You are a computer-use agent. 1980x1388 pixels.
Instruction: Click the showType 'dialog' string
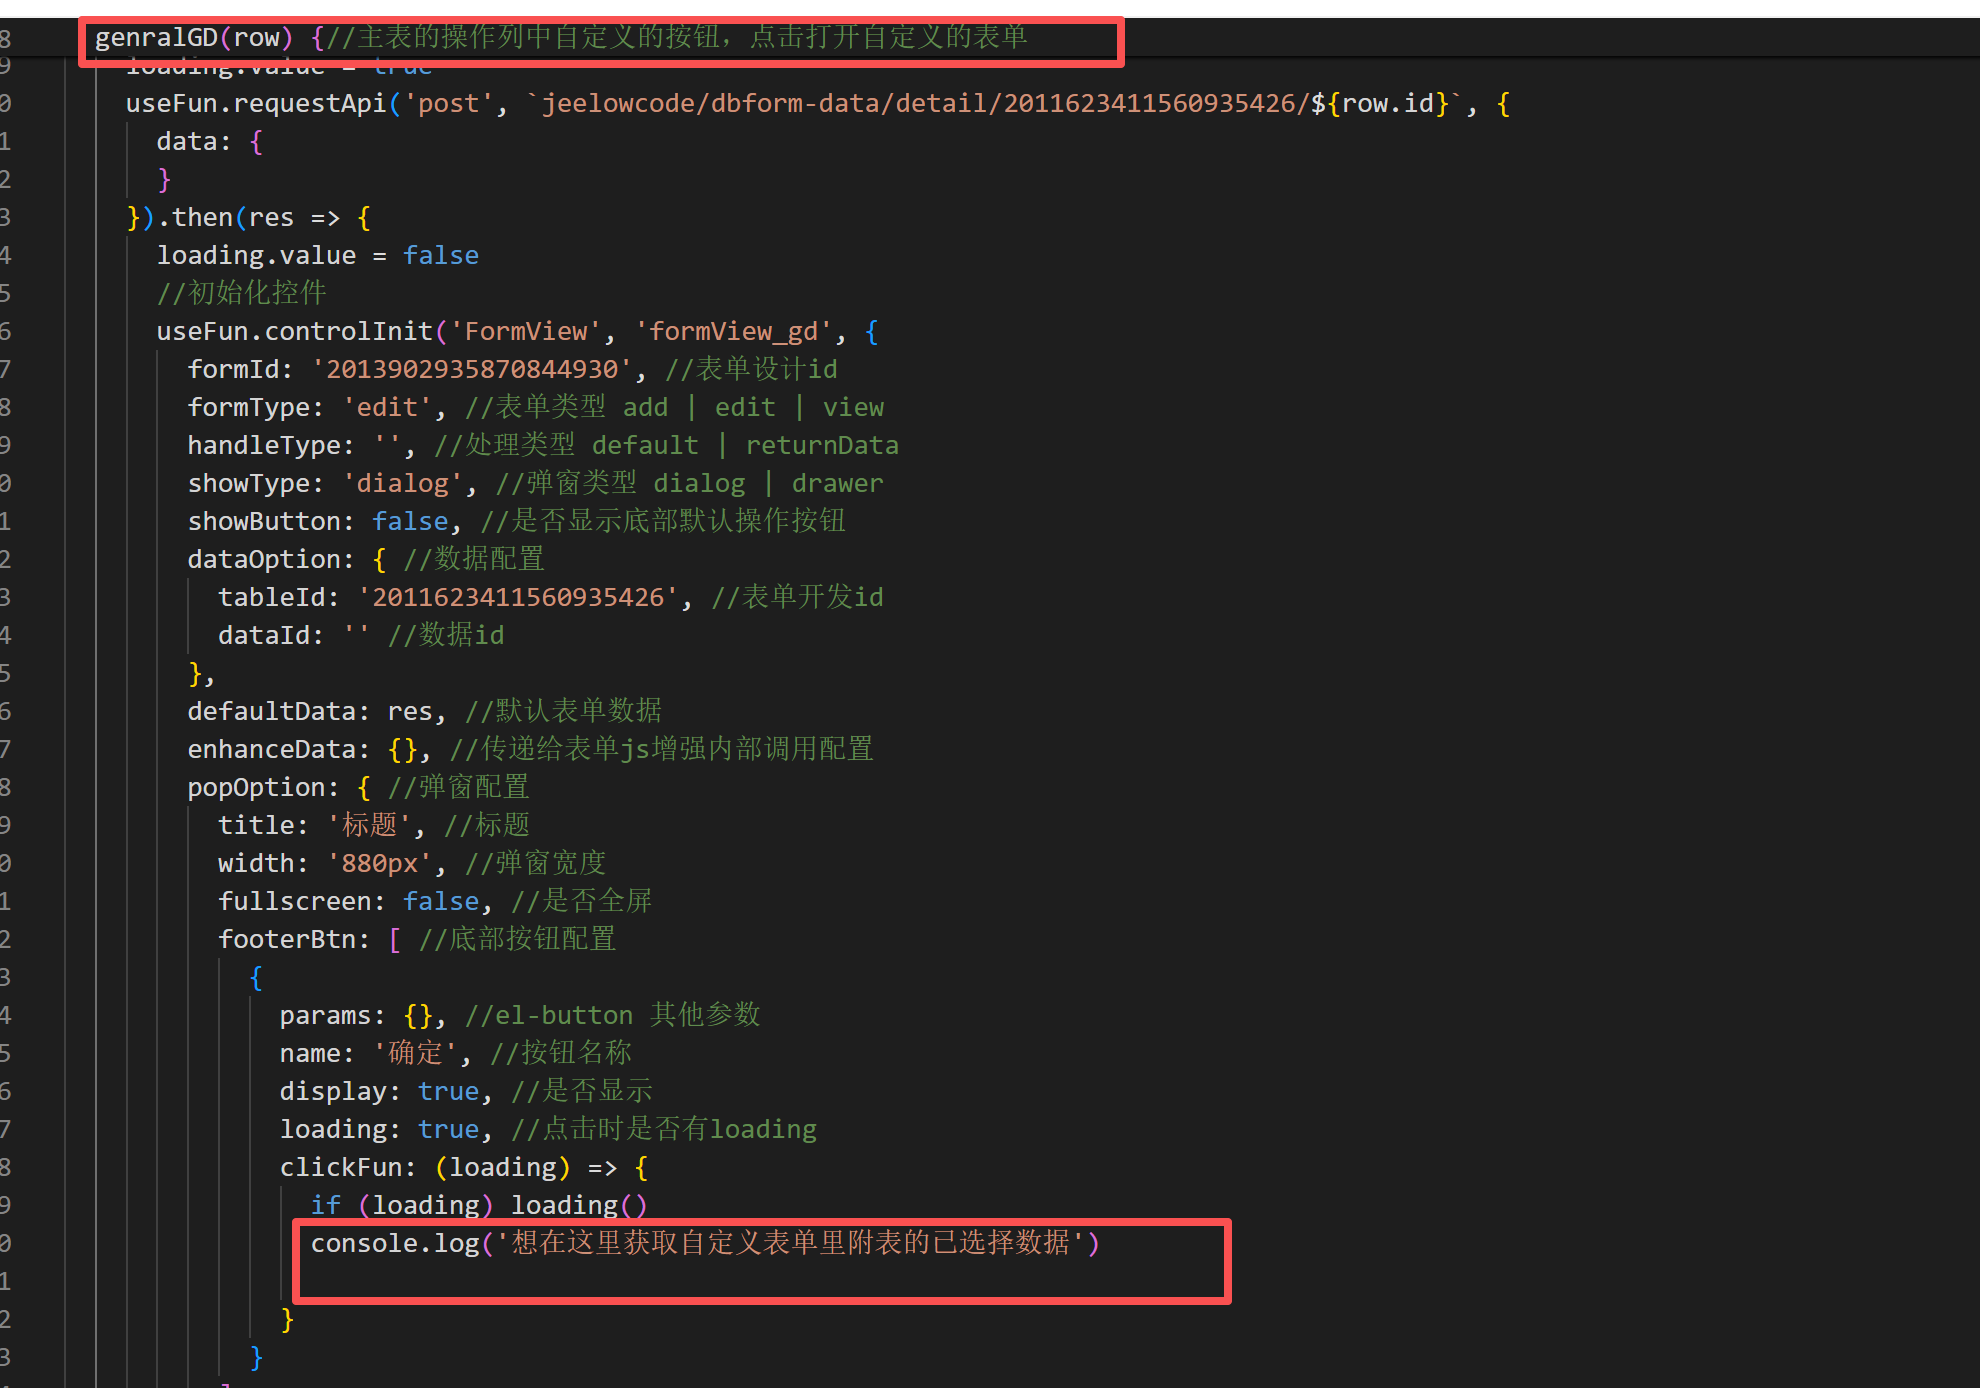click(402, 484)
